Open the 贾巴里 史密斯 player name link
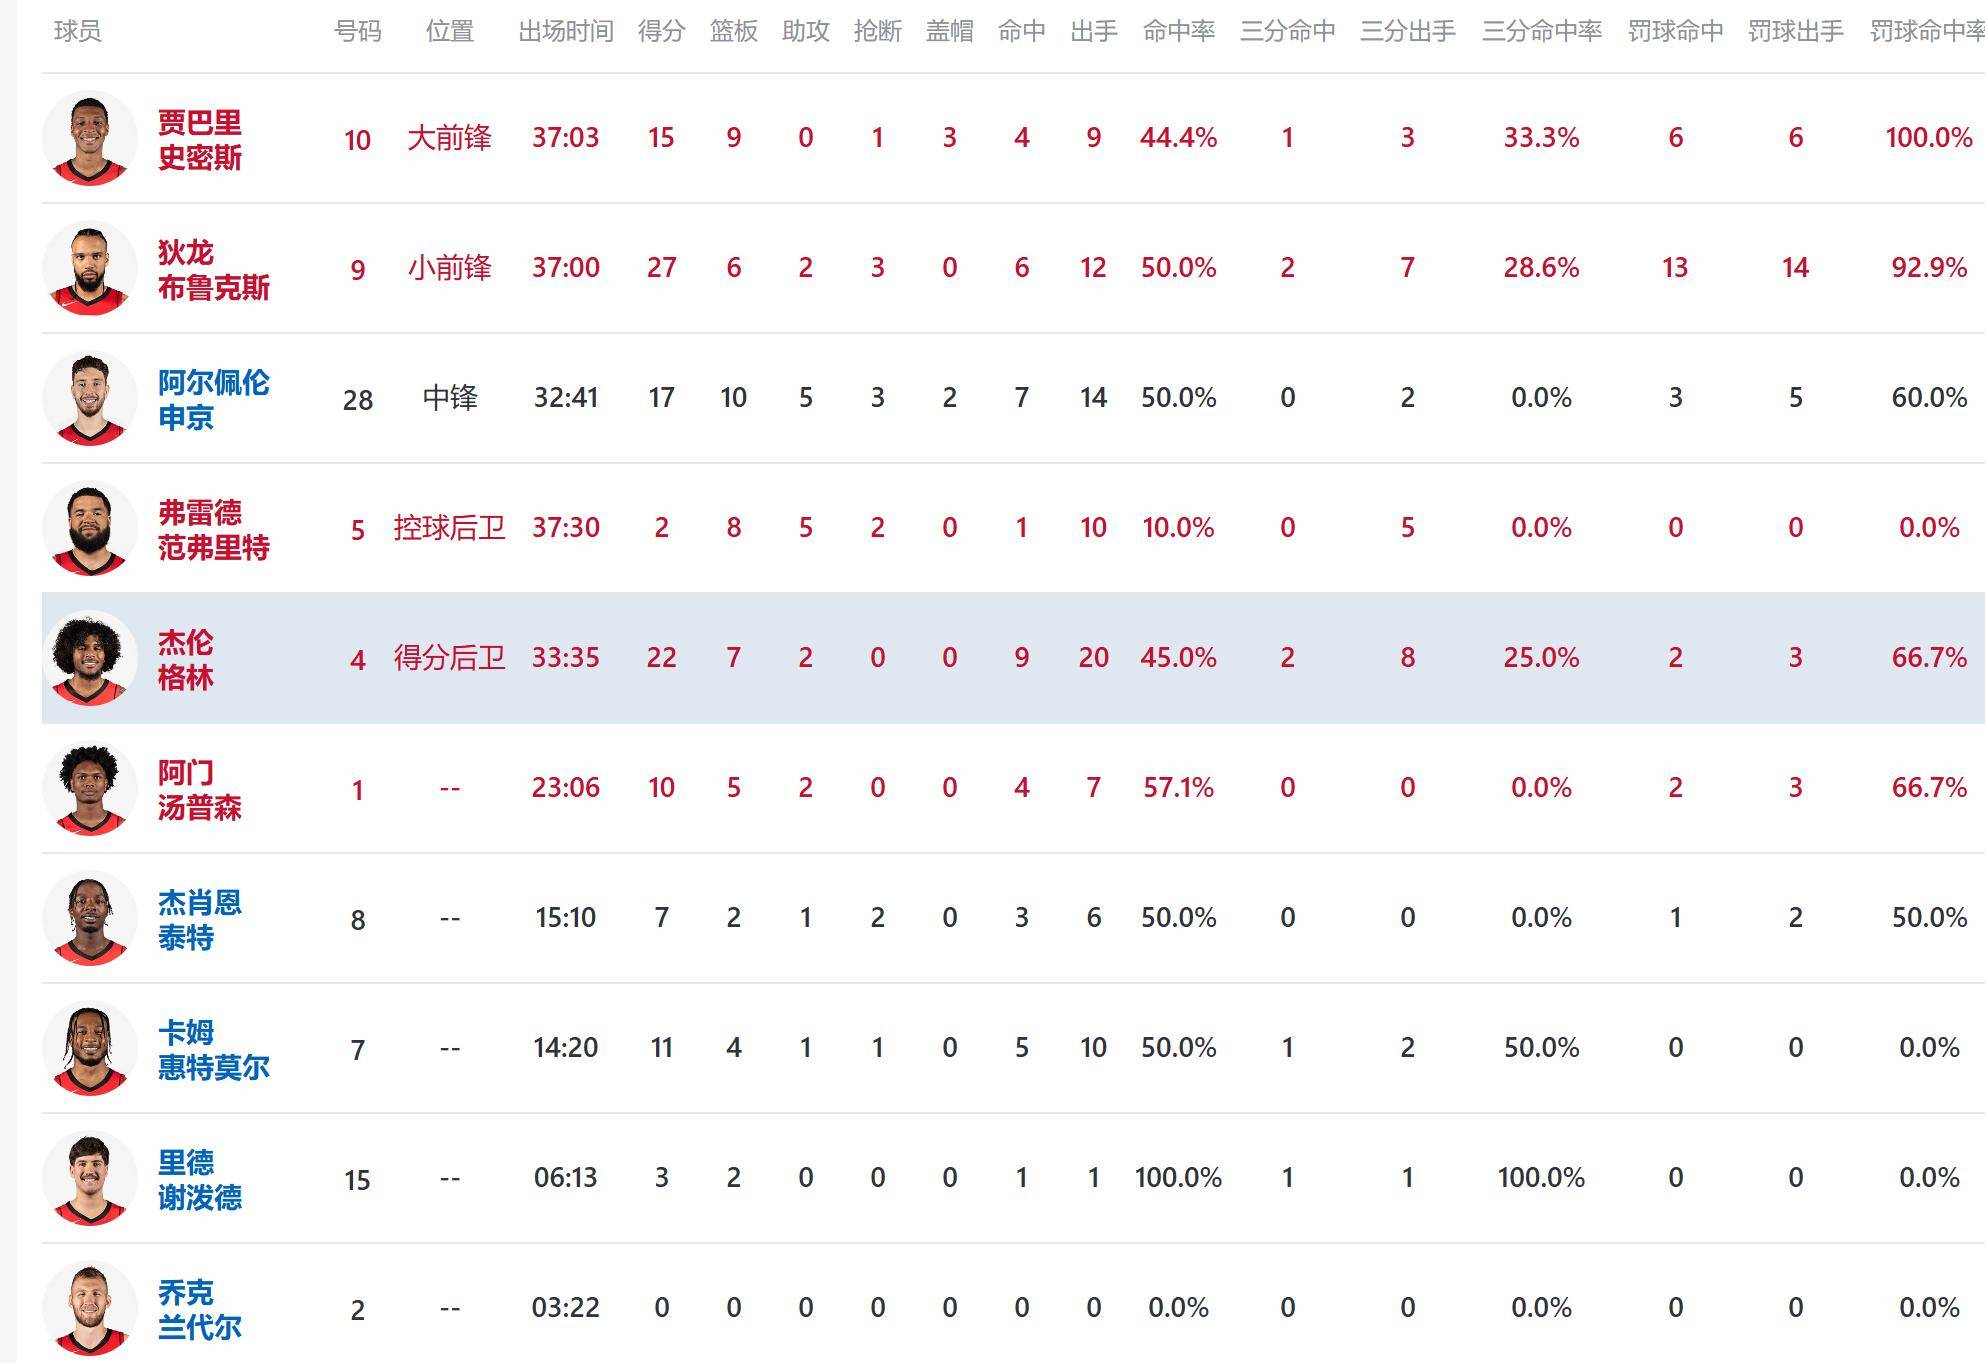1985x1363 pixels. (199, 139)
